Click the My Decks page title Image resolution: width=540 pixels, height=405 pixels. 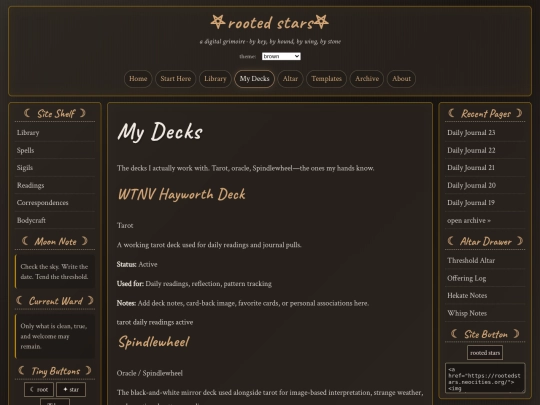(160, 132)
